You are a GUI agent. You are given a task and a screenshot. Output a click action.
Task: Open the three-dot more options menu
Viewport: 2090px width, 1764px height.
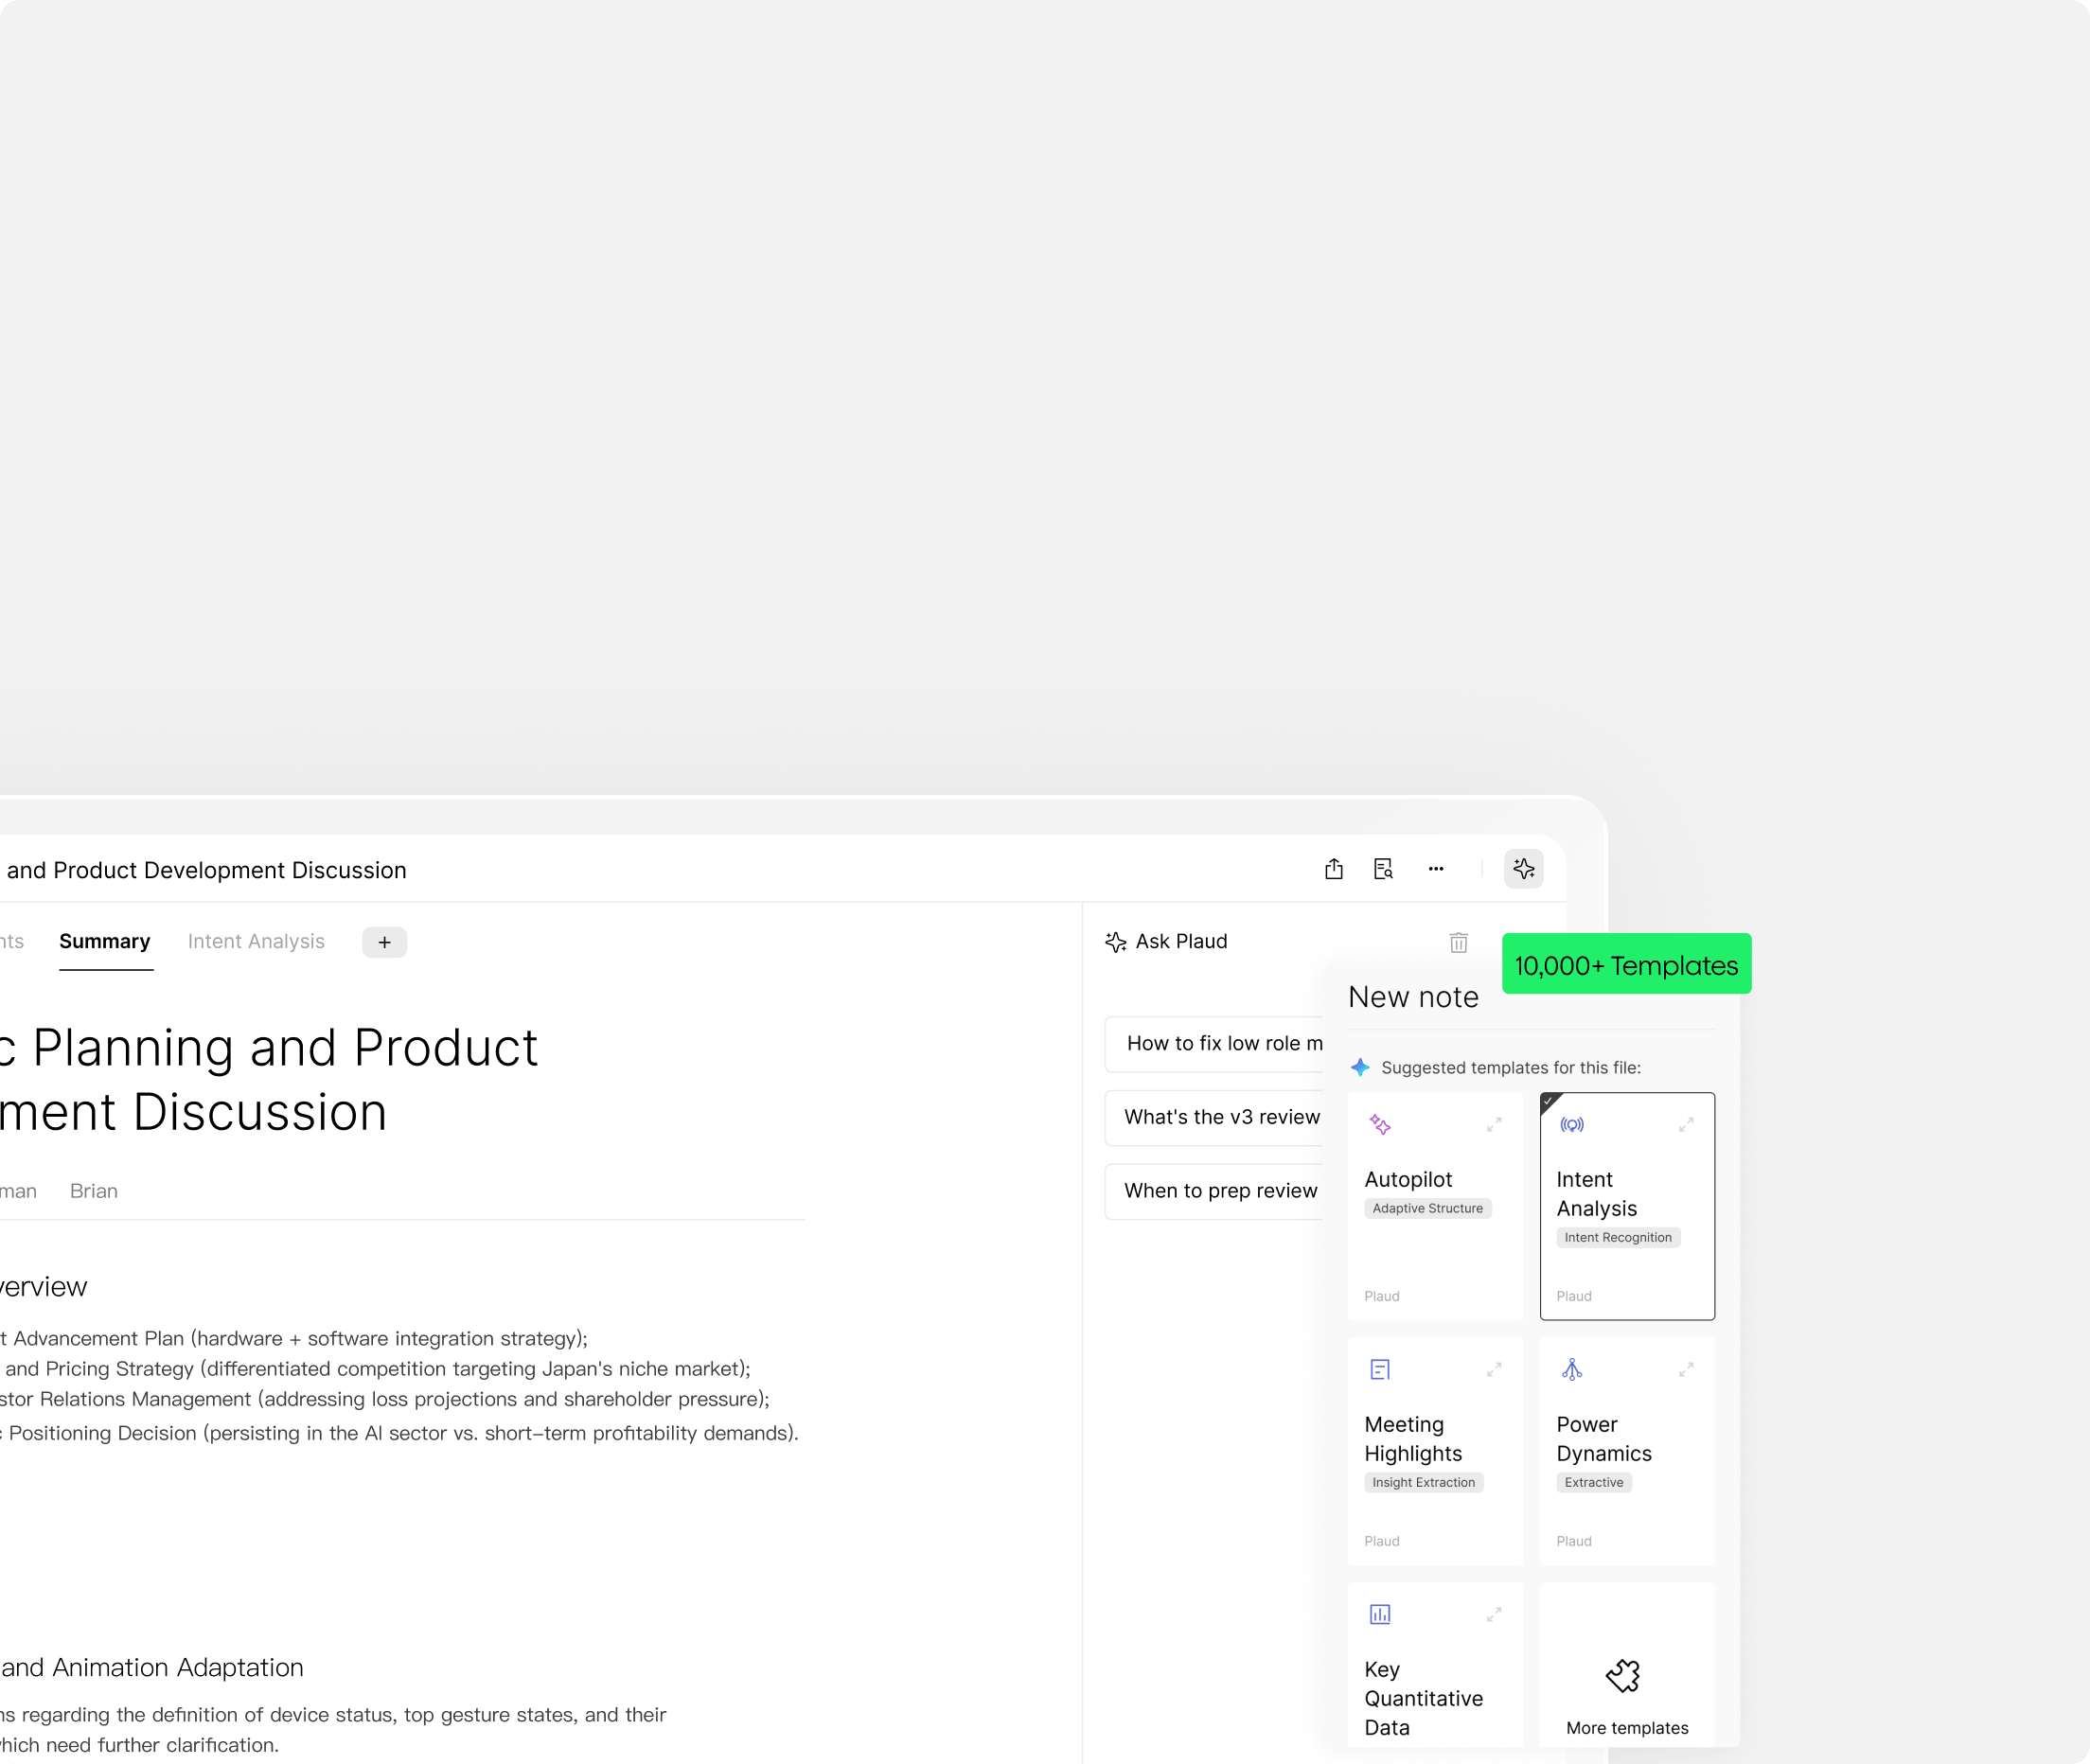(x=1436, y=869)
